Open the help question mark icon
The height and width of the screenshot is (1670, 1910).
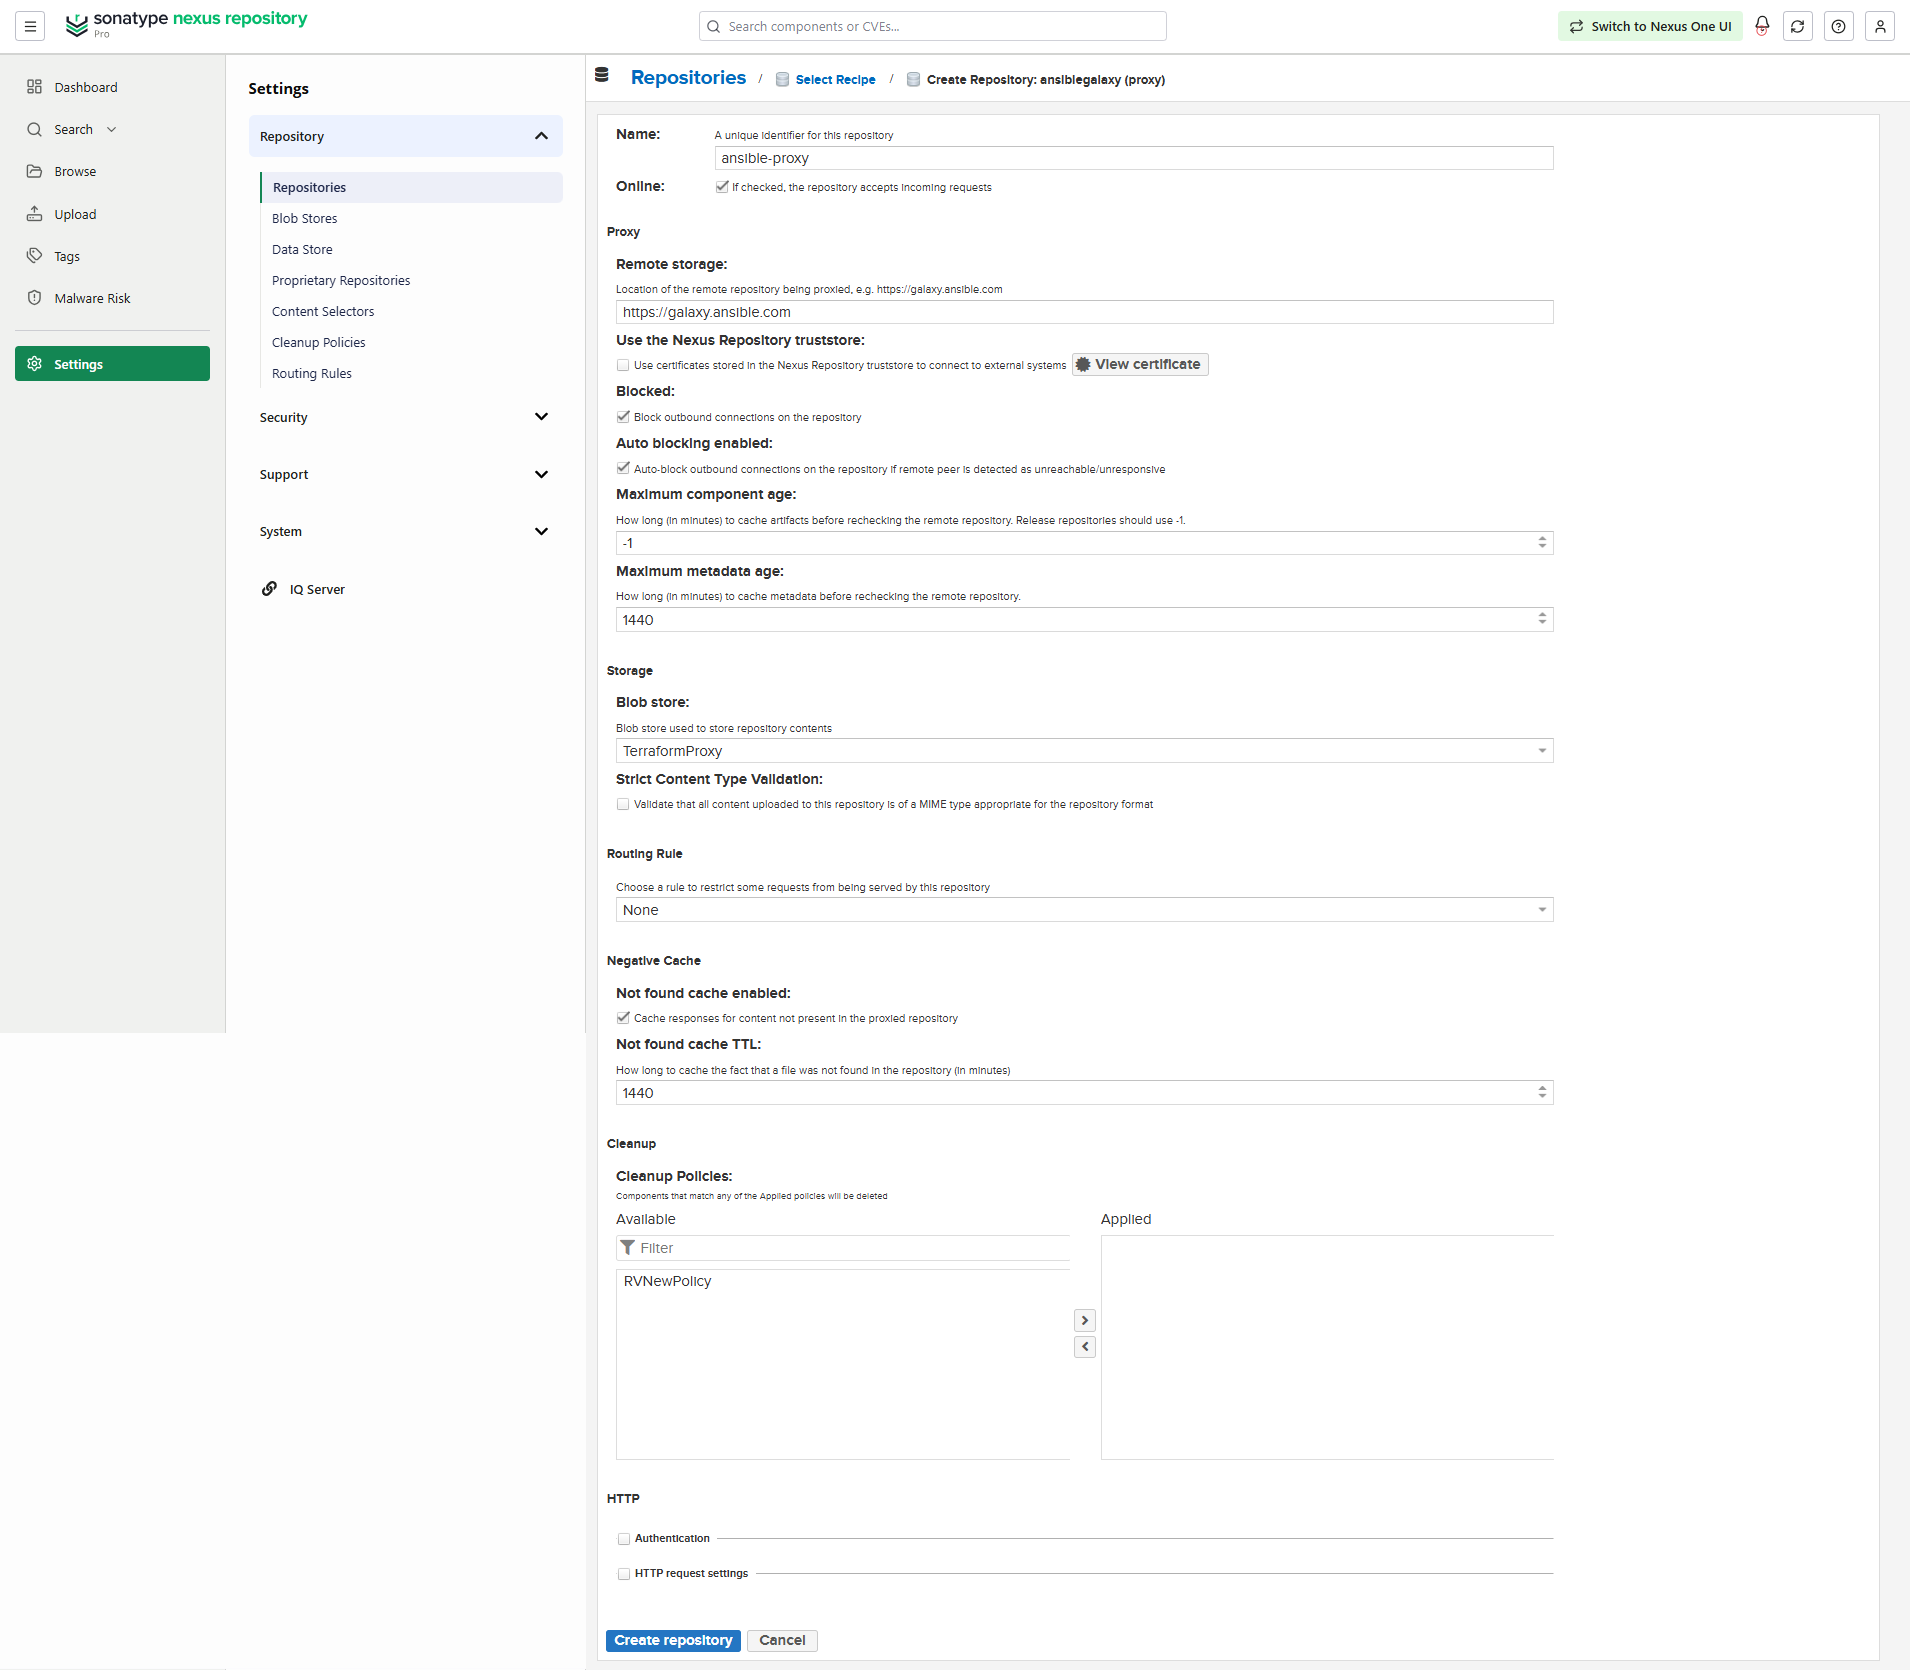coord(1838,26)
